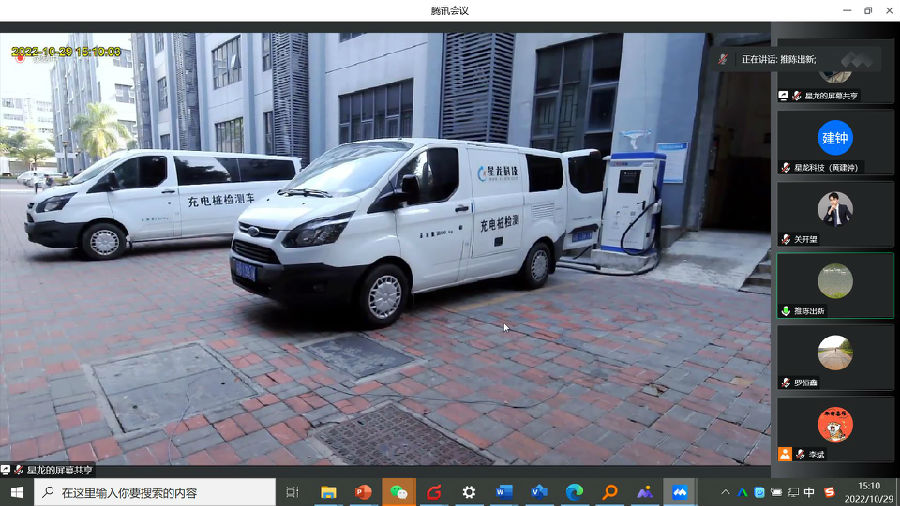Open the clock showing 15:10
900x506 pixels.
click(869, 492)
